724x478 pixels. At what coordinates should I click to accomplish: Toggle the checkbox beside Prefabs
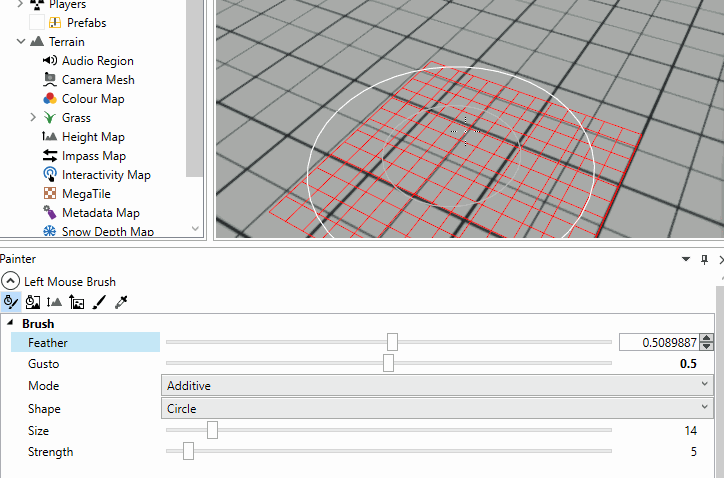pyautogui.click(x=36, y=22)
